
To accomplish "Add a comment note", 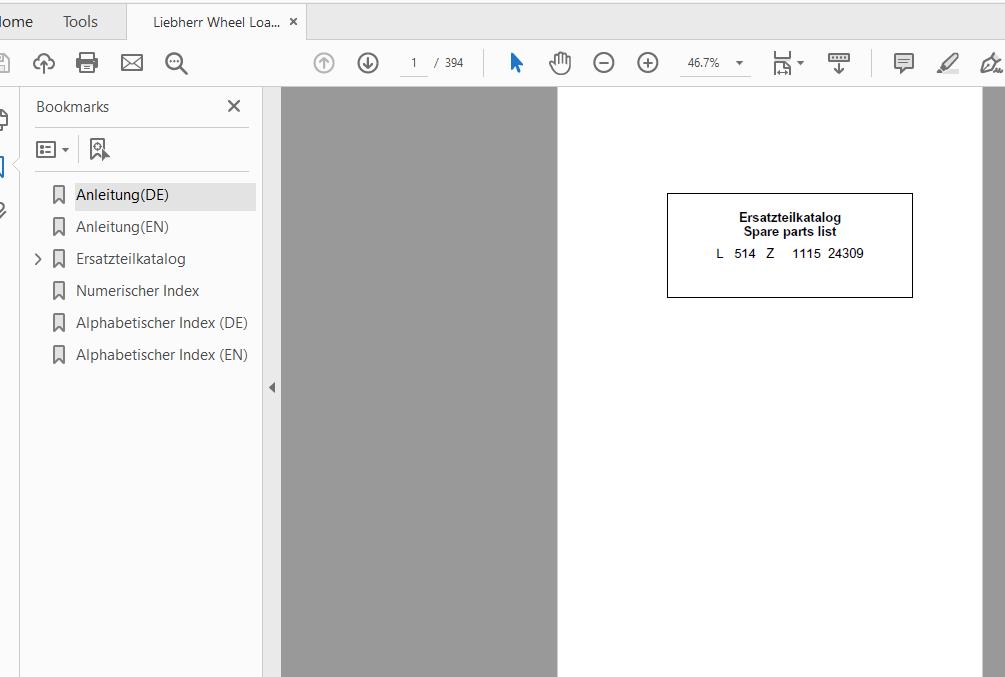I will (x=904, y=63).
